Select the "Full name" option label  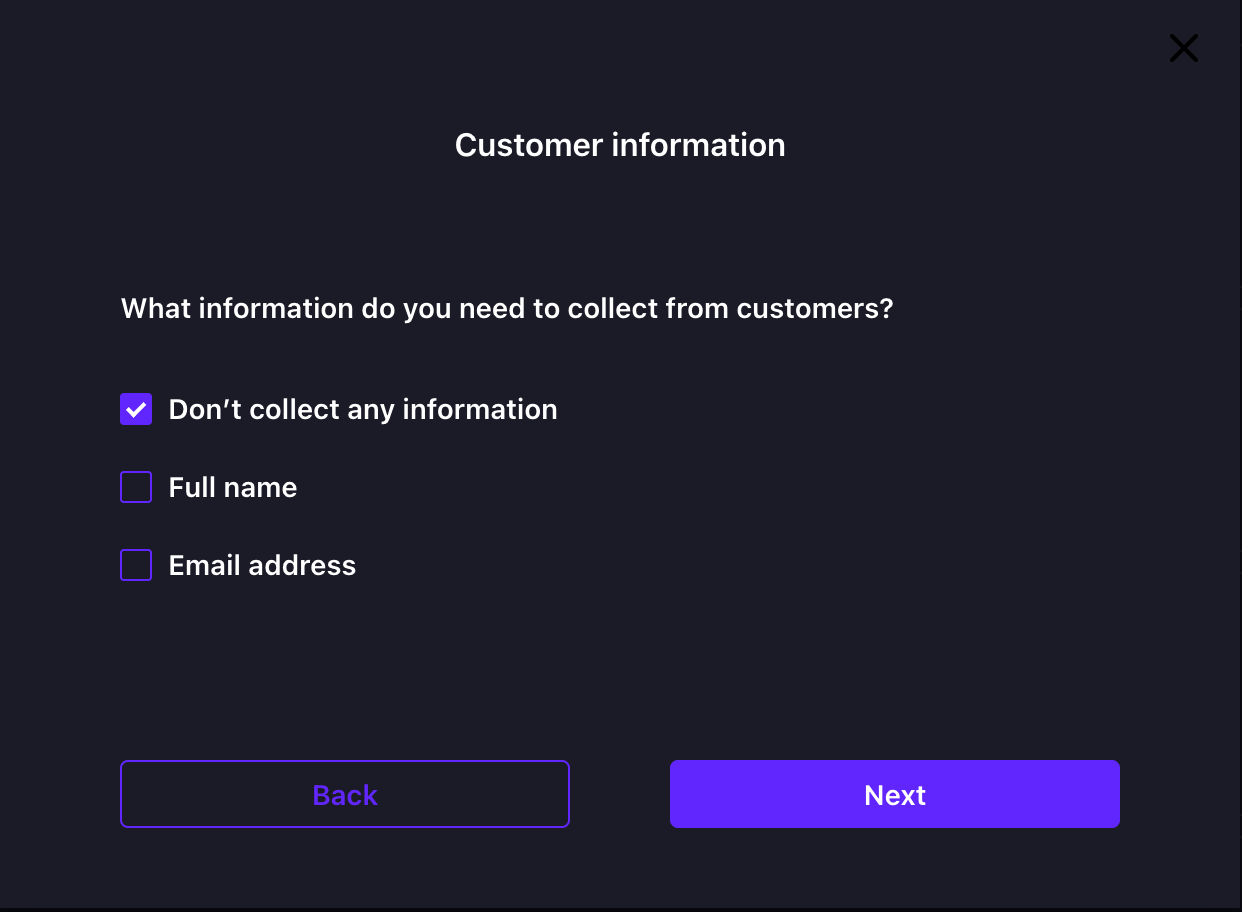pyautogui.click(x=232, y=487)
